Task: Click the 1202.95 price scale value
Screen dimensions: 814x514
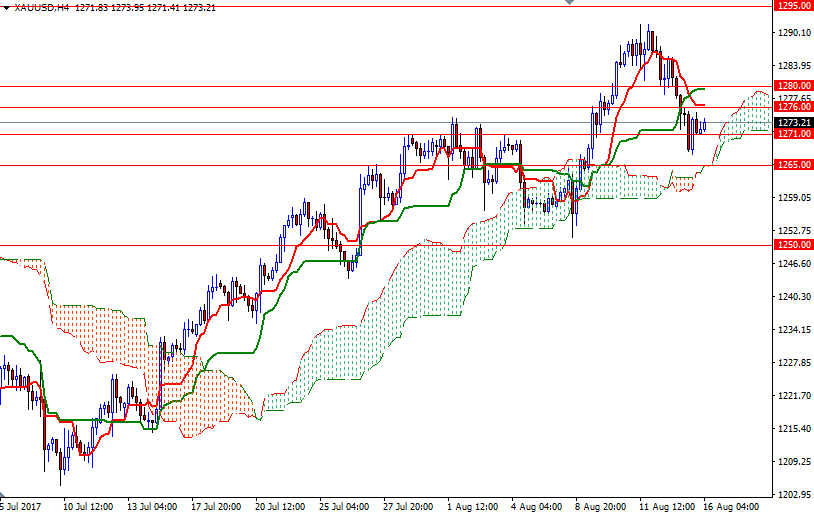Action: point(794,494)
